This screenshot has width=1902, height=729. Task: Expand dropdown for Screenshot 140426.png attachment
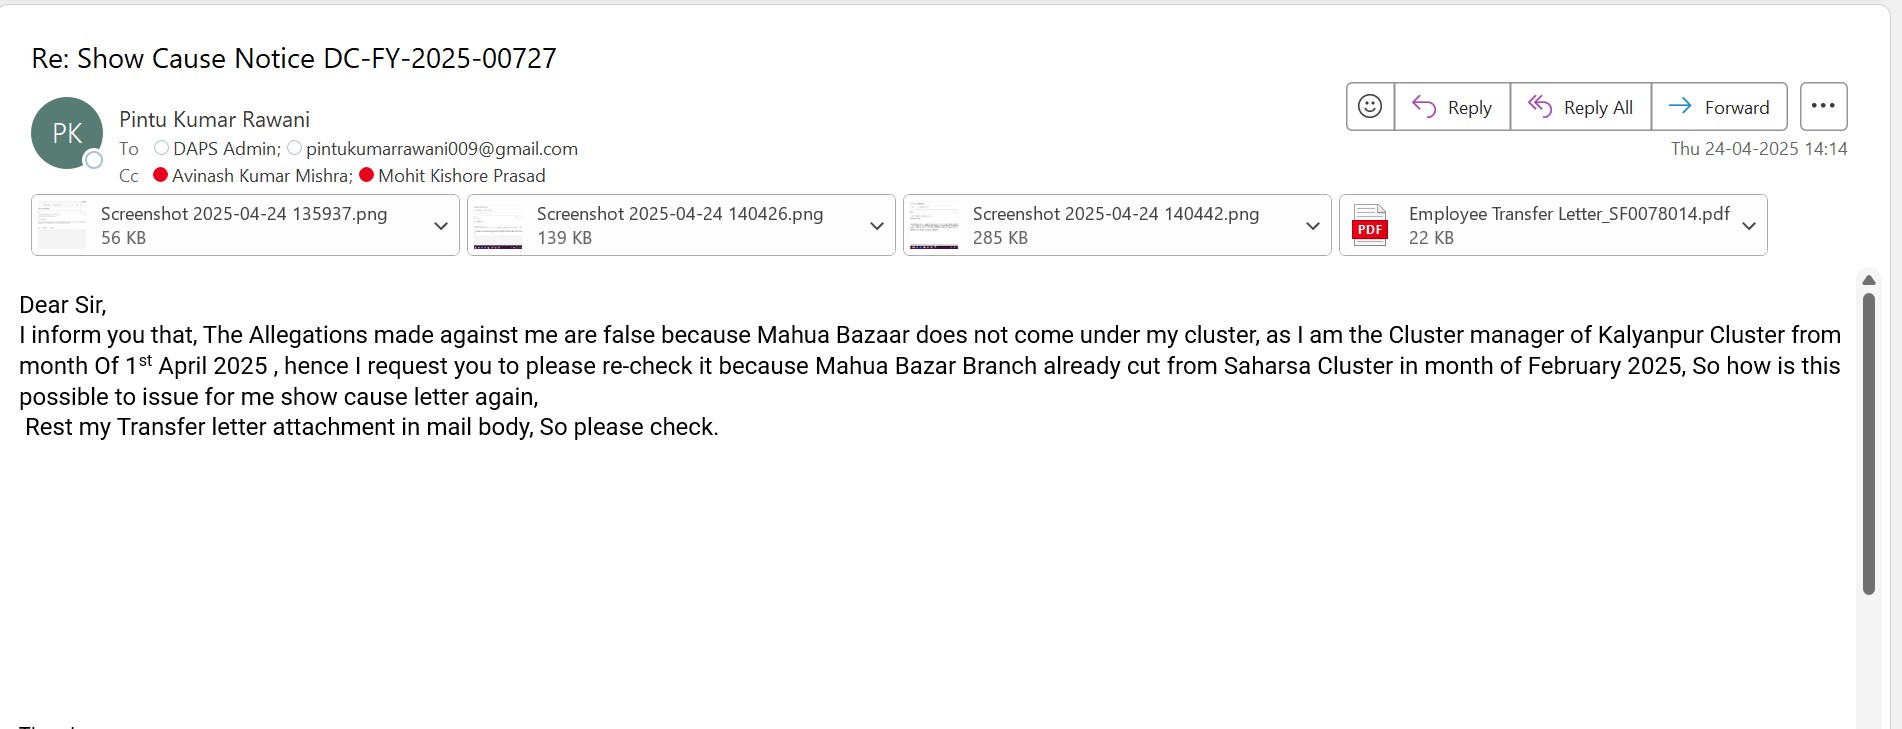click(877, 226)
